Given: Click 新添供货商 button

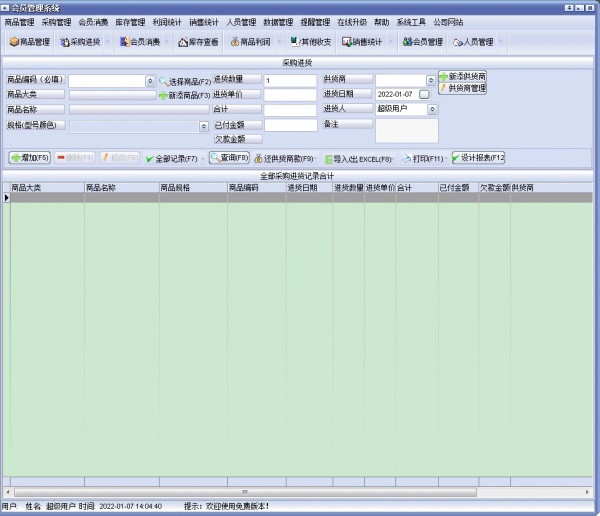Looking at the screenshot, I should [x=463, y=77].
